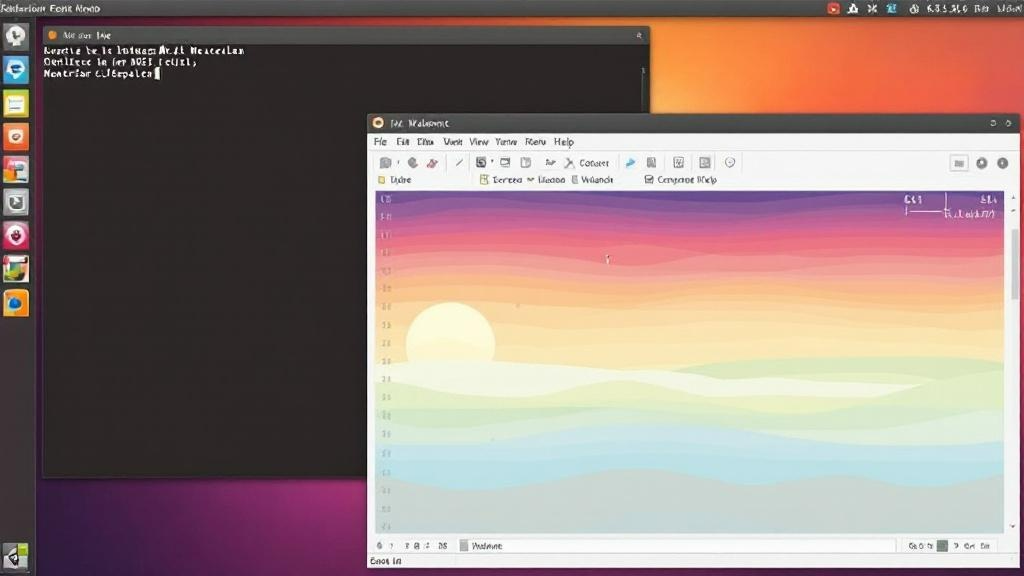
Task: Click the blue brush icon in the toolbar
Action: (x=630, y=162)
